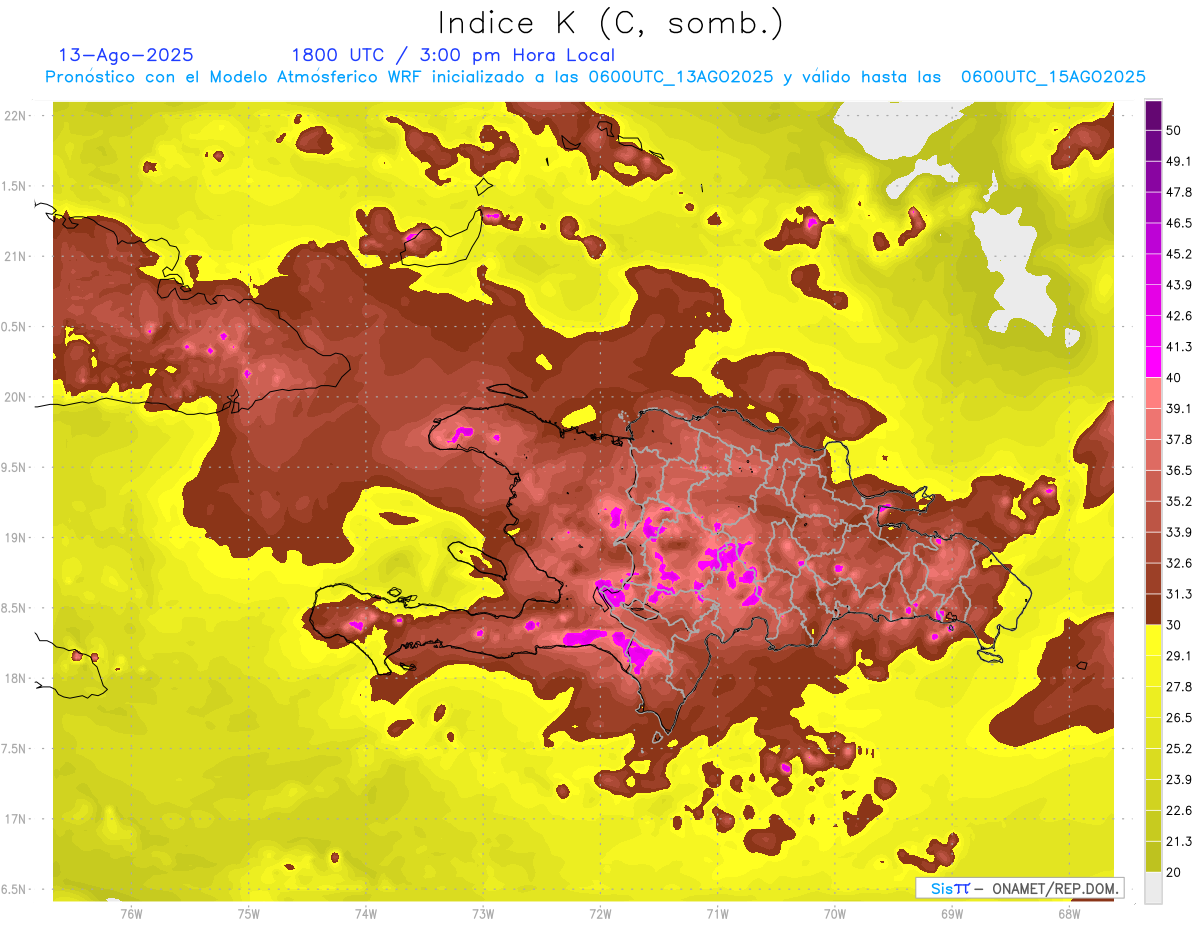Click the "17N" latitude label
This screenshot has width=1200, height=927.
tap(15, 819)
